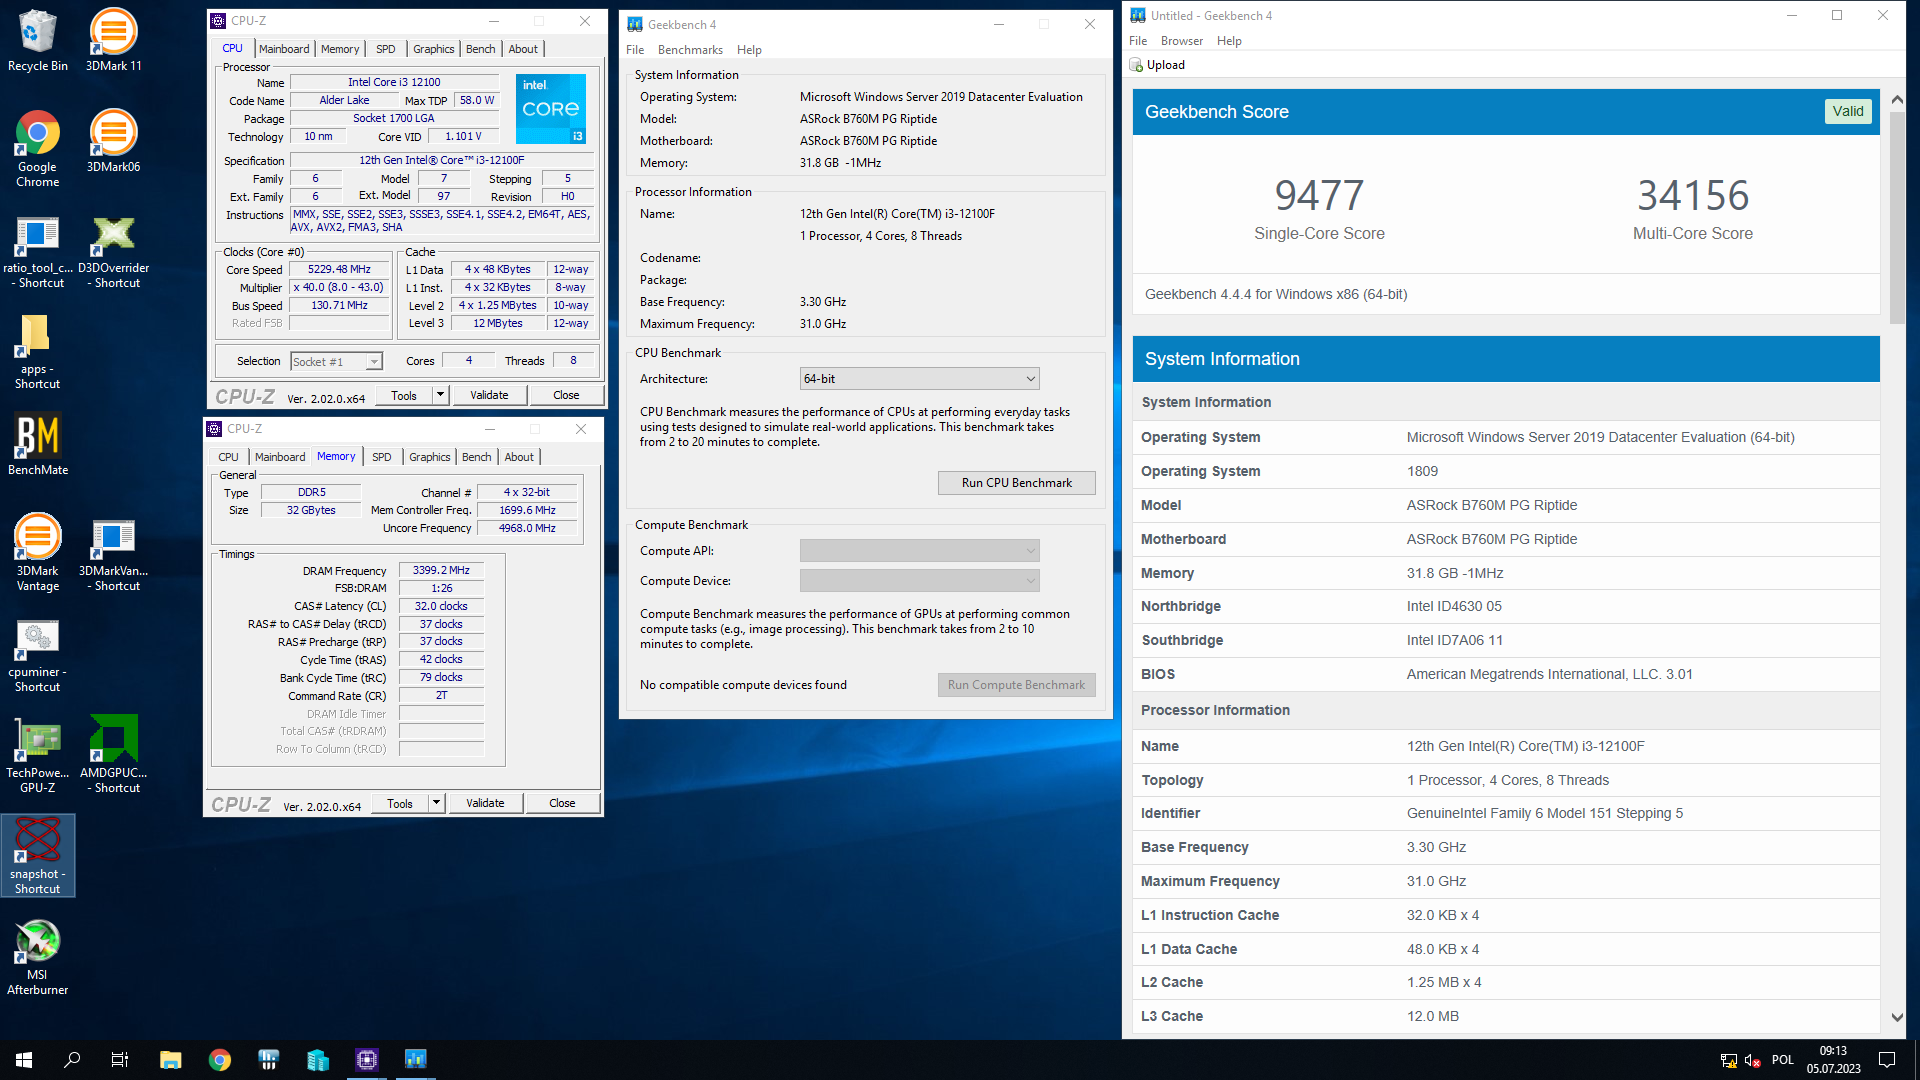
Task: Click the Run Compute Benchmark button
Action: [1017, 685]
